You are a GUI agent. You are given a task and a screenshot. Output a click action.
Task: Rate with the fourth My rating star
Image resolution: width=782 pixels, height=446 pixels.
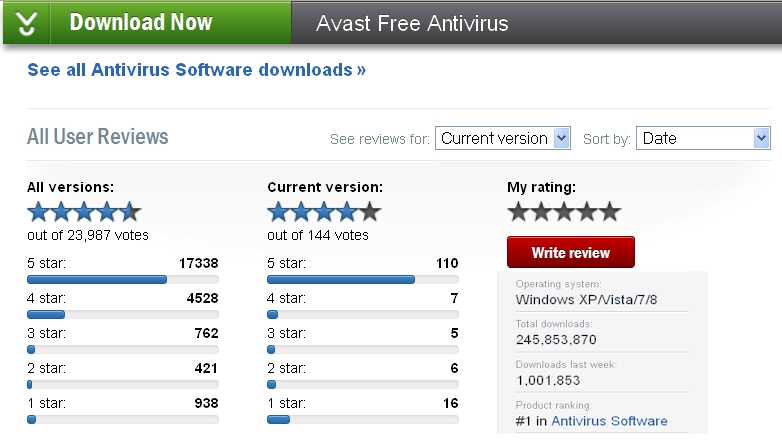[x=587, y=211]
